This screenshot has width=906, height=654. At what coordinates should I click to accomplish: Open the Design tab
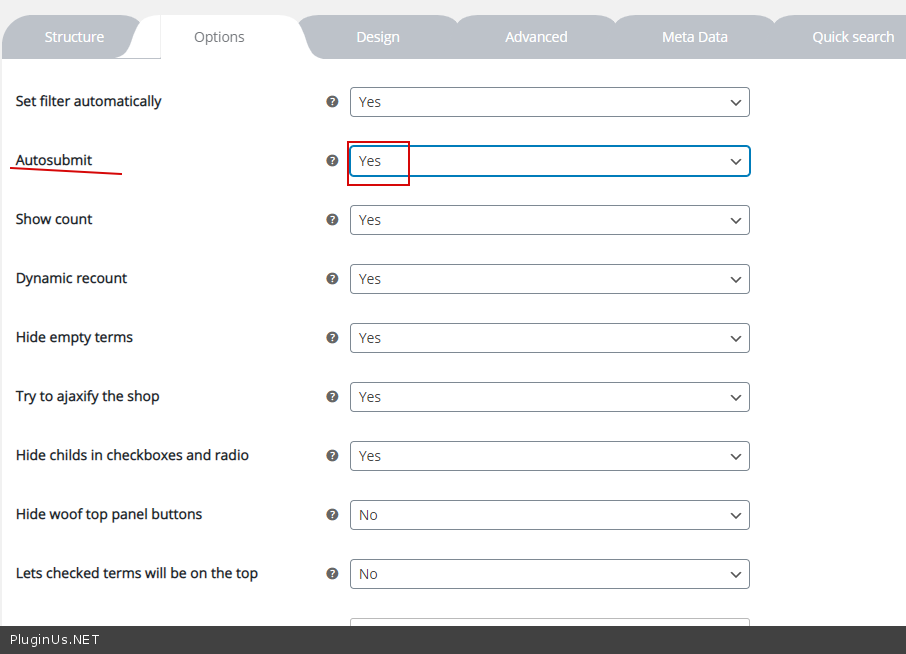pos(377,37)
